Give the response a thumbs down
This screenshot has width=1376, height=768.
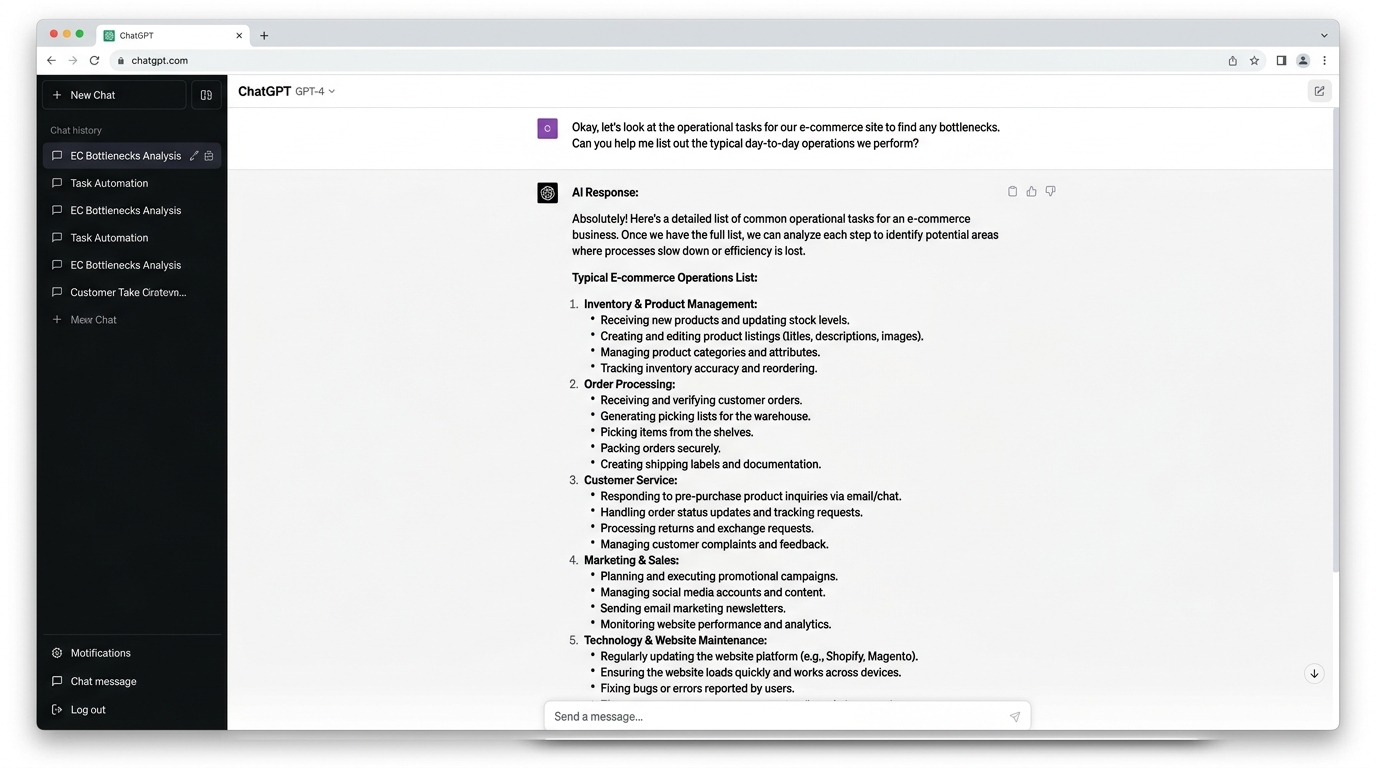click(x=1050, y=191)
